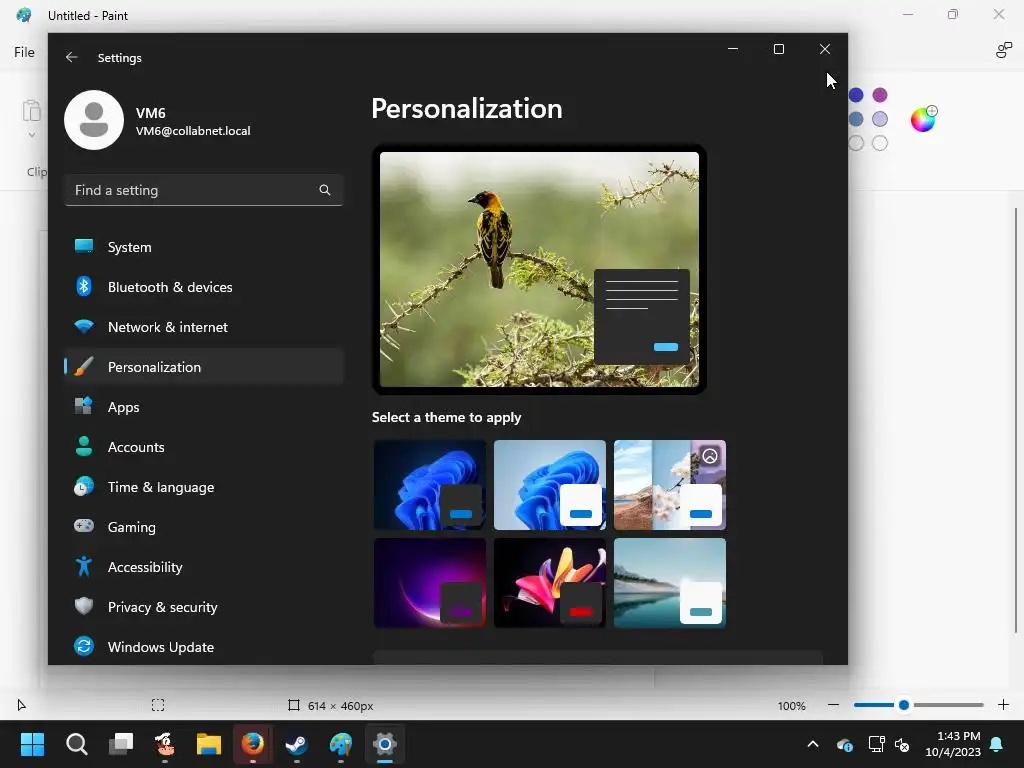1024x768 pixels.
Task: Show hidden system tray icons
Action: [813, 744]
